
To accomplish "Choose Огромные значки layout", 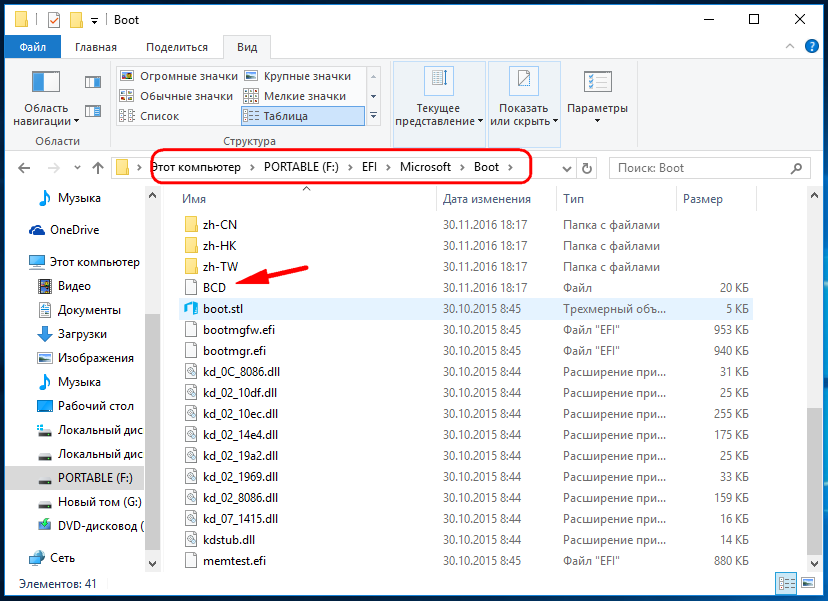I will [x=178, y=76].
